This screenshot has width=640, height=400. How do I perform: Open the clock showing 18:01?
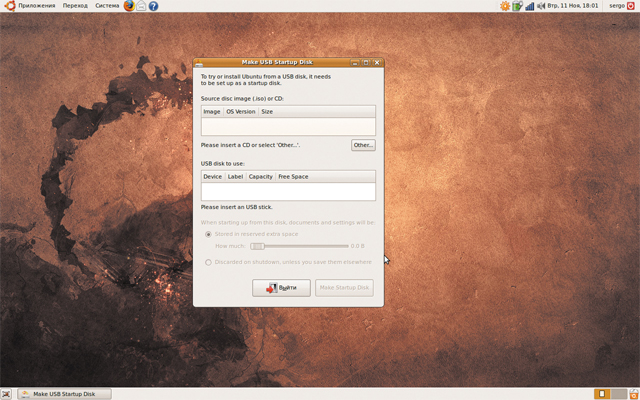[x=573, y=6]
